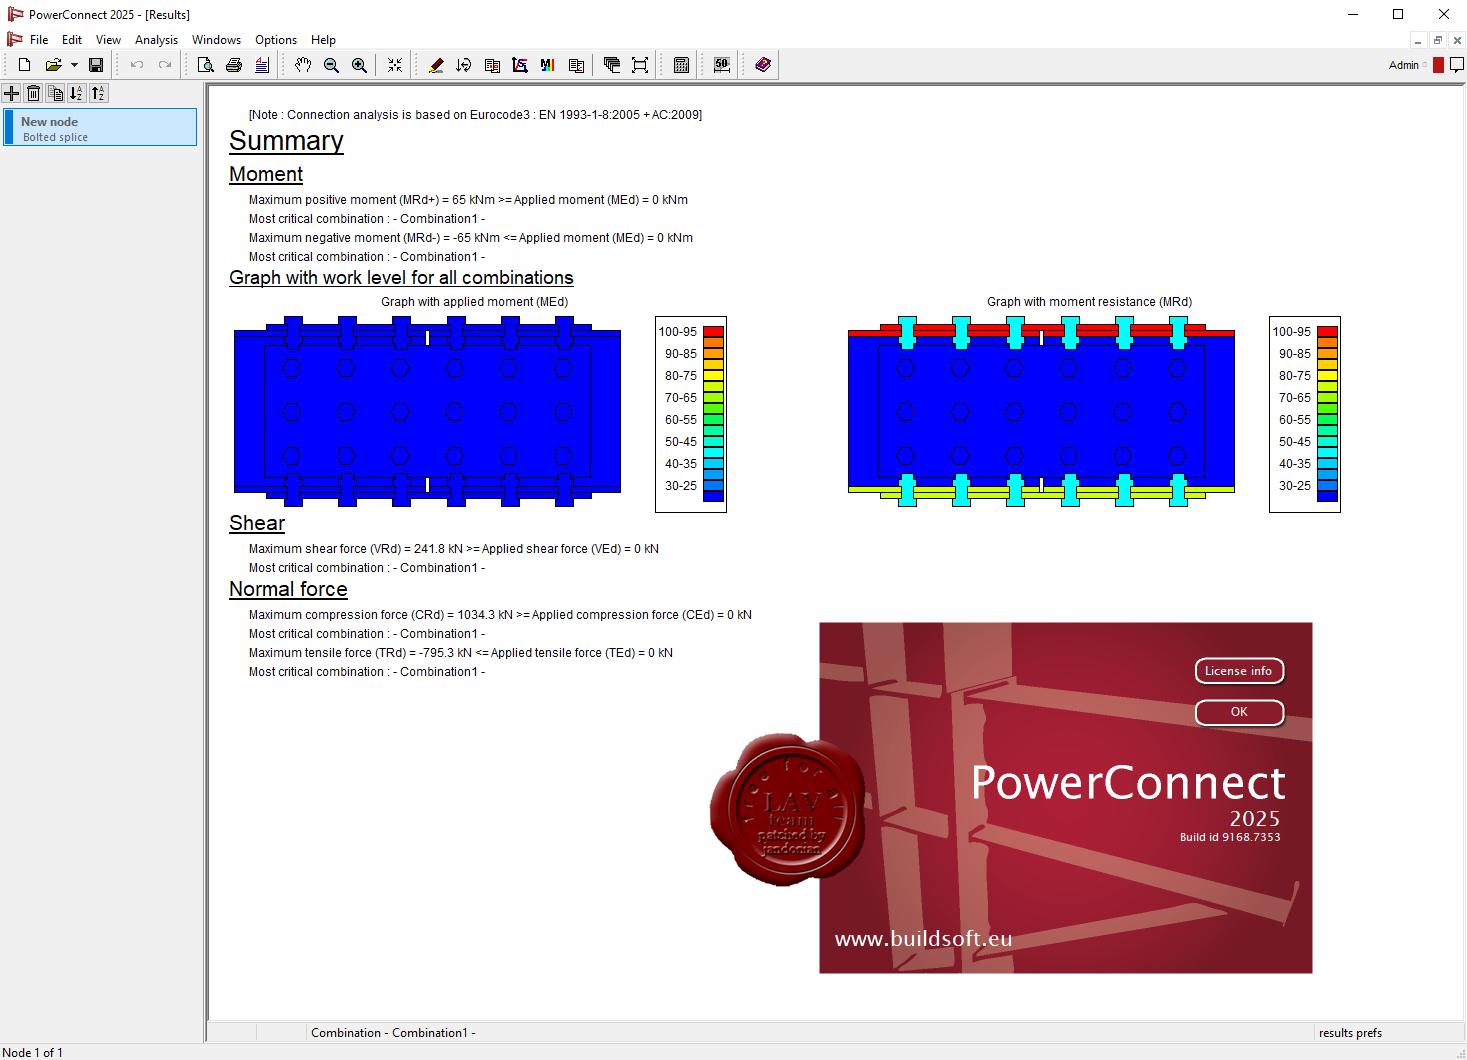1467x1060 pixels.
Task: Click the moment resistance (MRd) splice graph
Action: click(1041, 412)
